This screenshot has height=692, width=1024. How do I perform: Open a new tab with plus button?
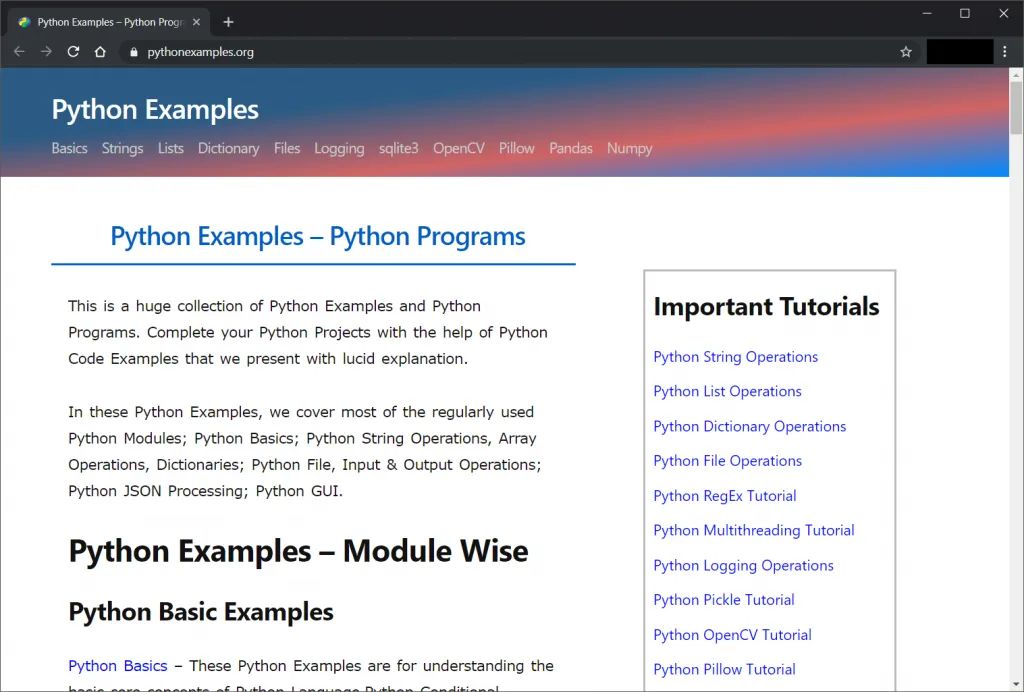click(x=228, y=22)
